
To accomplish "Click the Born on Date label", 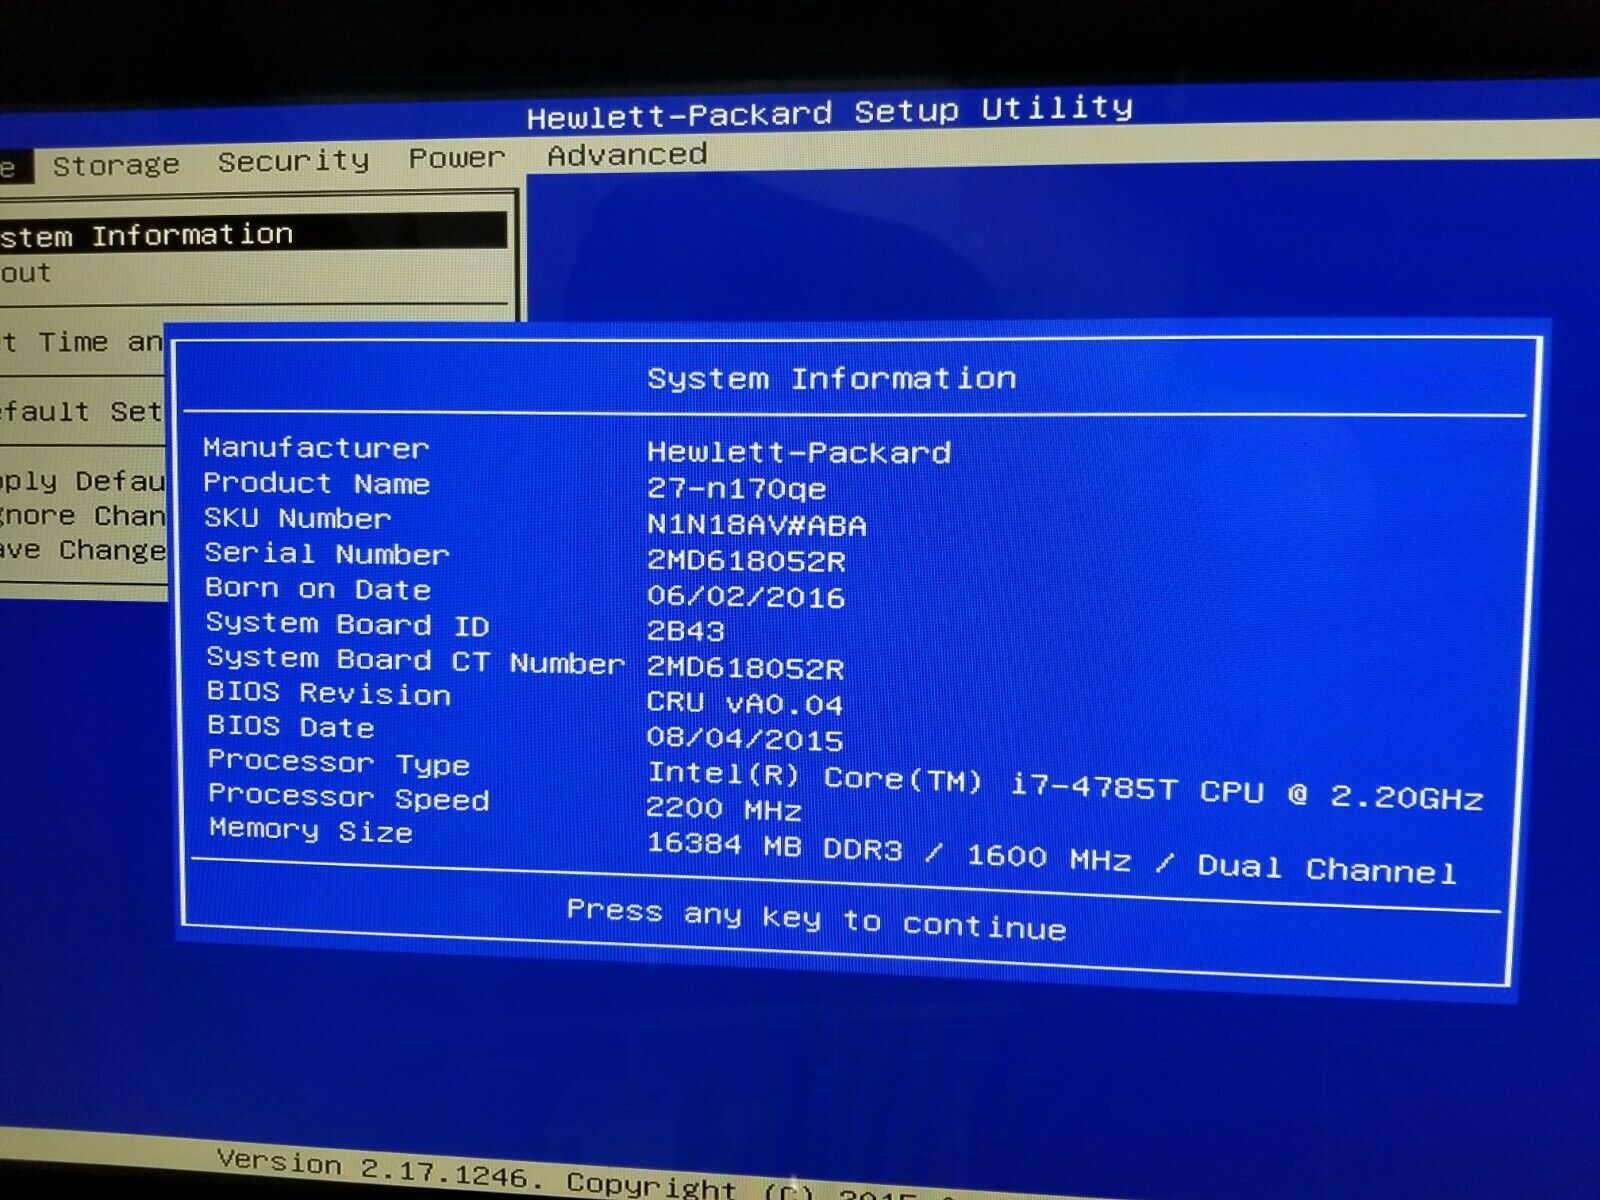I will click(318, 588).
